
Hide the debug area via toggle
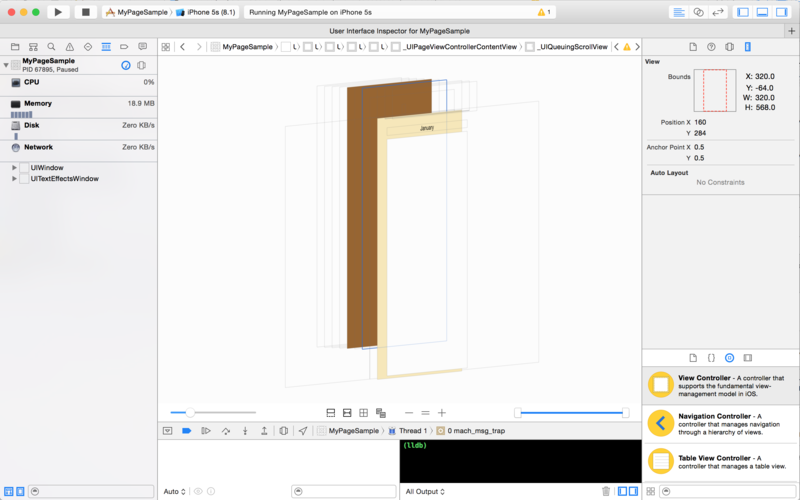[x=167, y=431]
